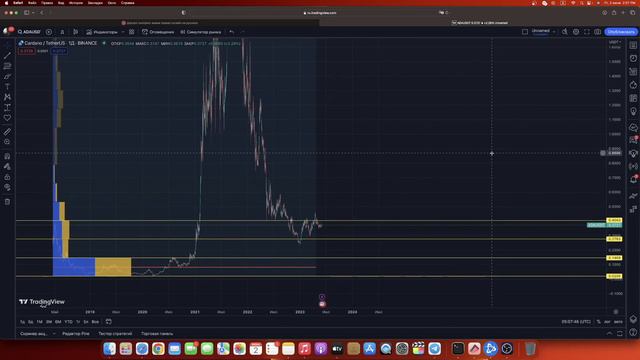Toggle fullscreen mode icon
Screen dimensions: 640x360
pos(587,31)
